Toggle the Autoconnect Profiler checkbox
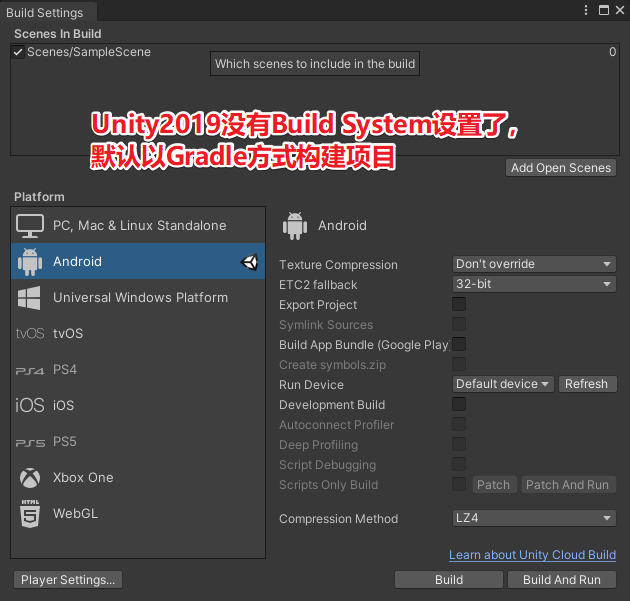 [459, 424]
